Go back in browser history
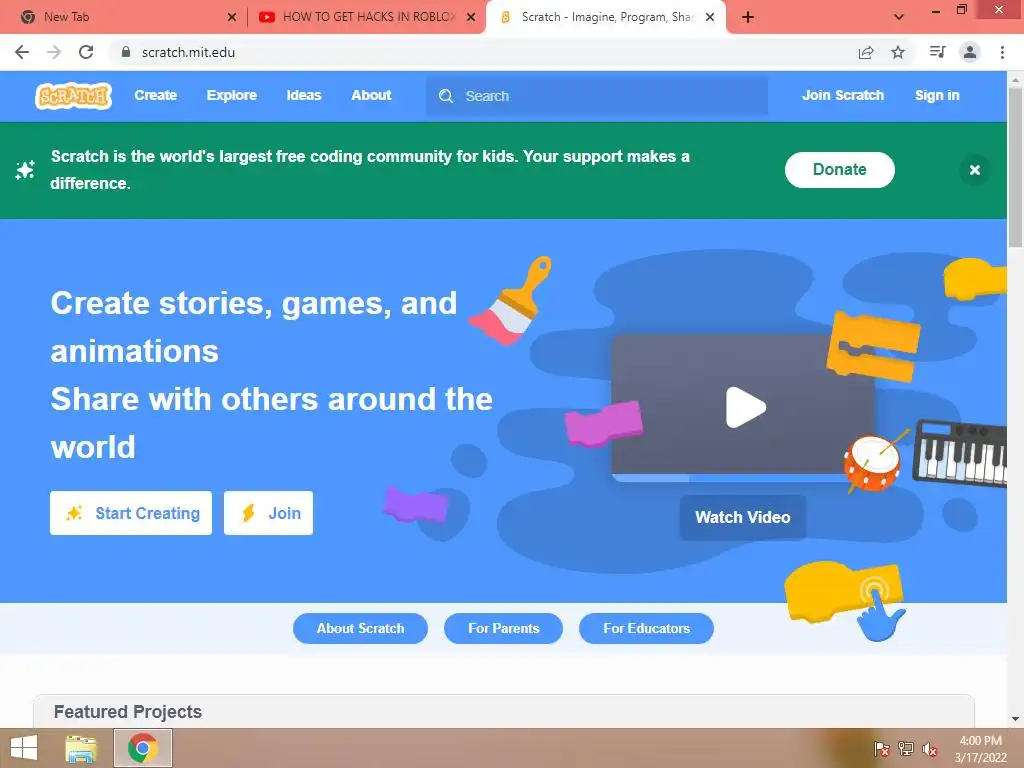 (x=22, y=52)
